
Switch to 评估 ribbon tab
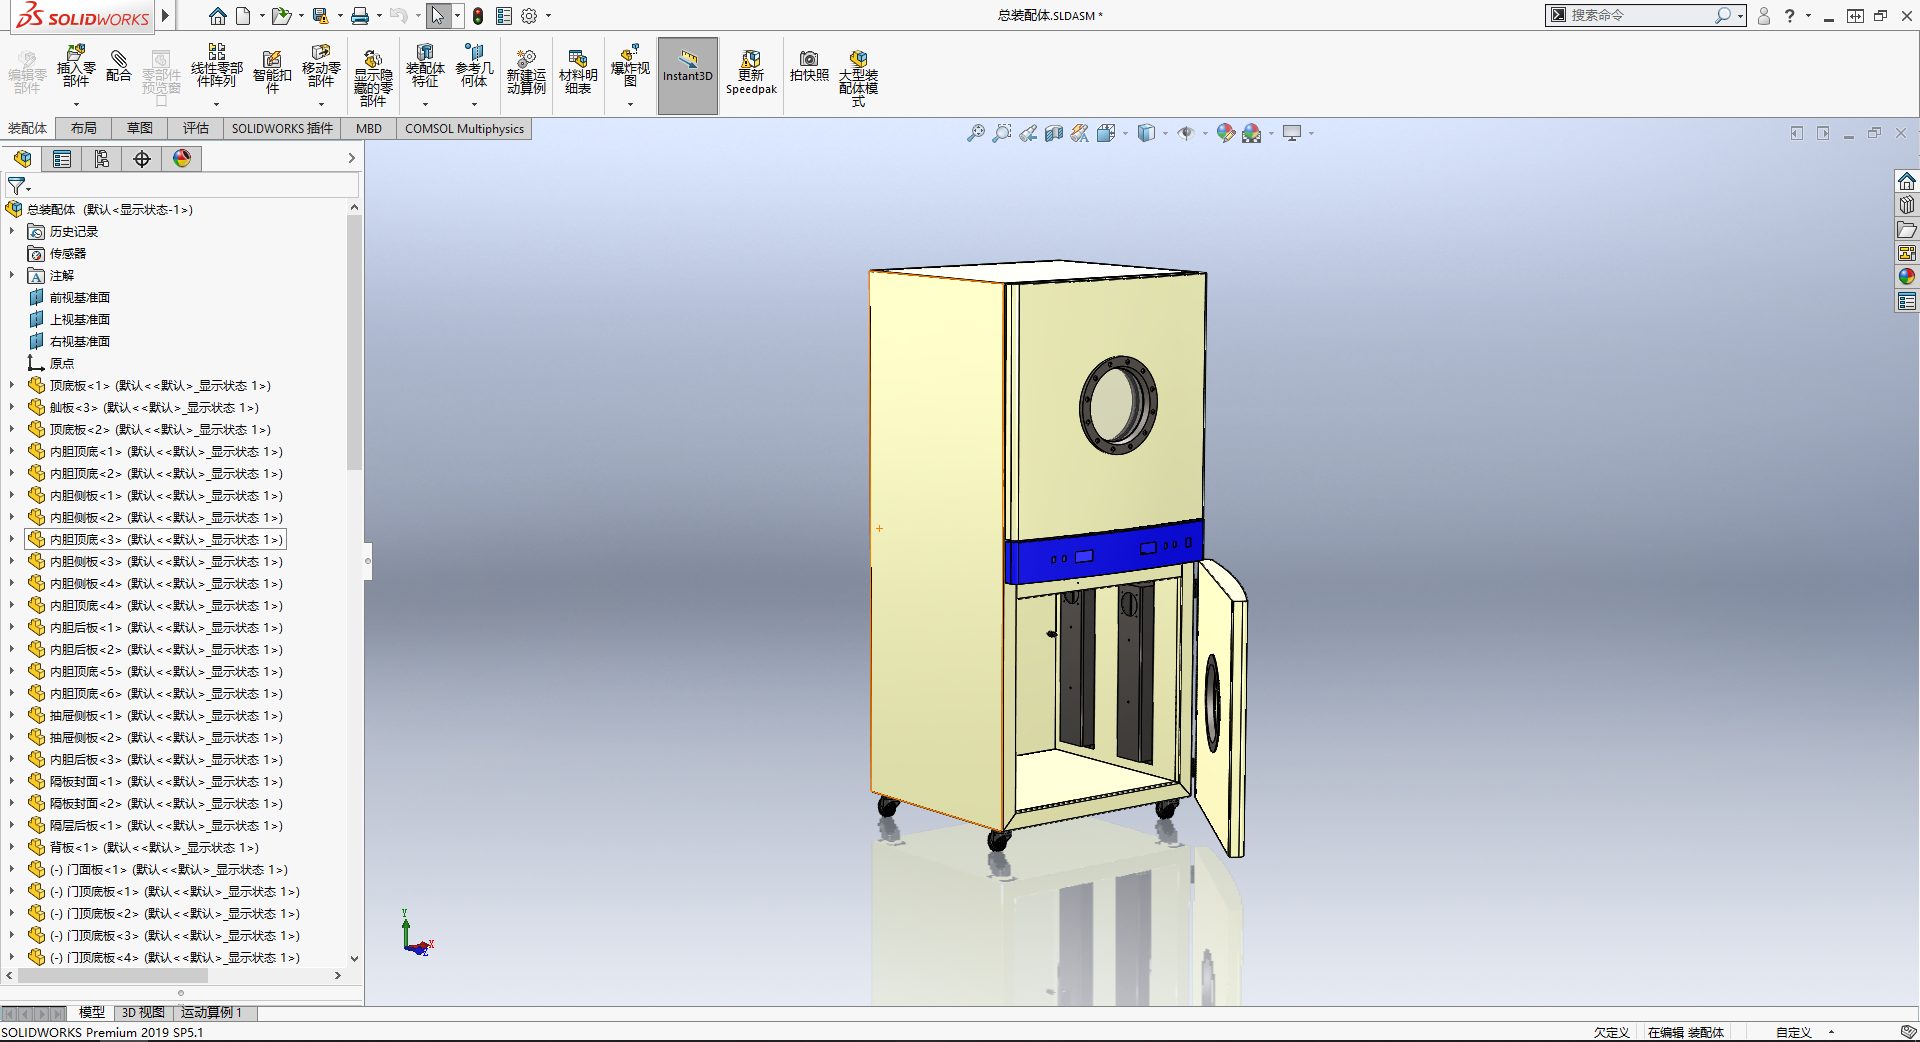click(196, 128)
